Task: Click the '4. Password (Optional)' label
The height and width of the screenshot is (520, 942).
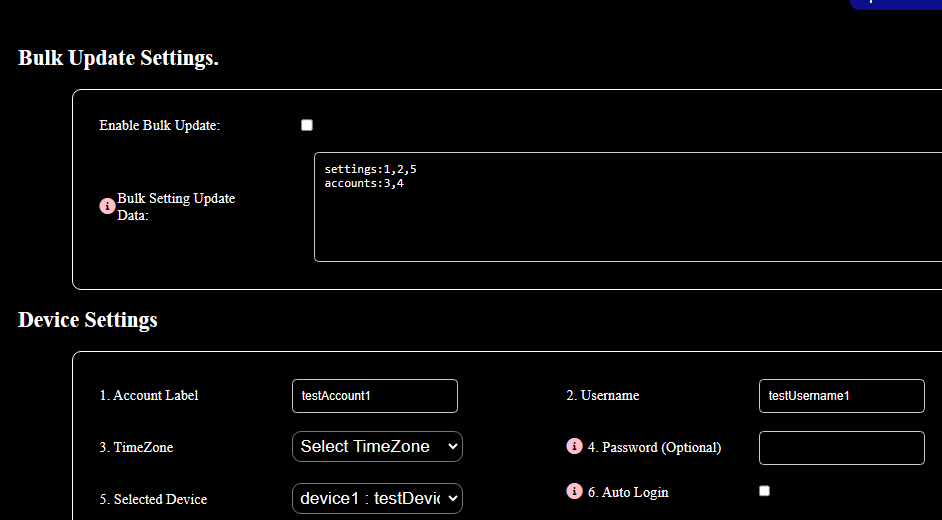Action: (654, 447)
